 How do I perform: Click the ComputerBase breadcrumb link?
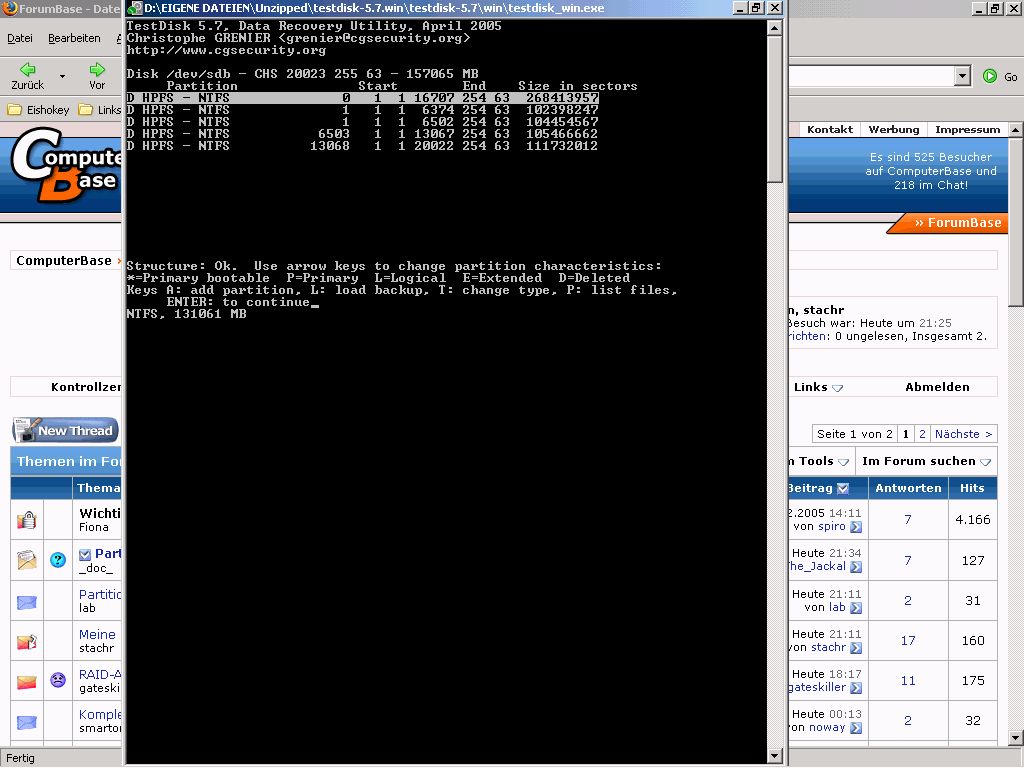tap(64, 261)
